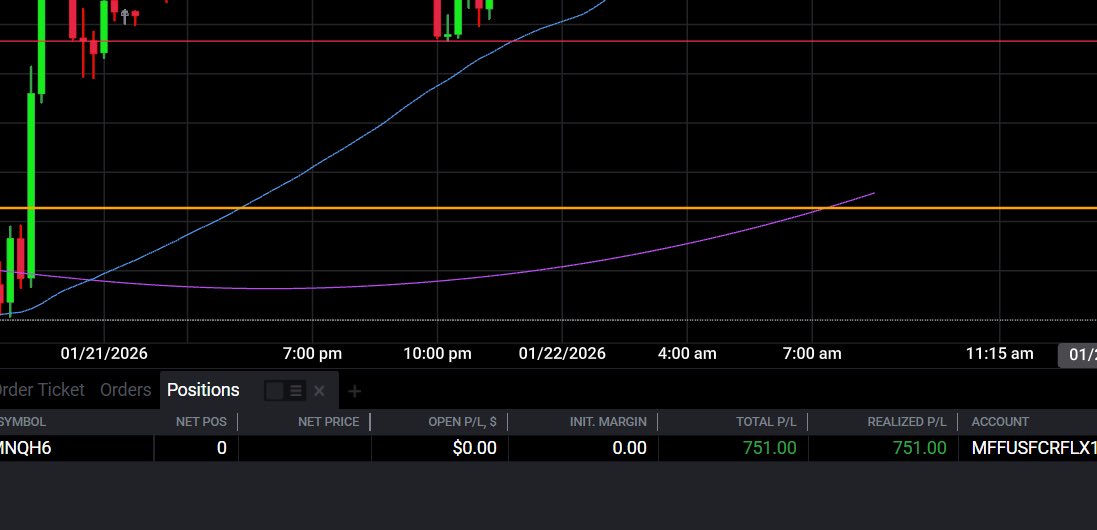
Task: Click the 7:00 pm time axis label
Action: click(x=312, y=353)
